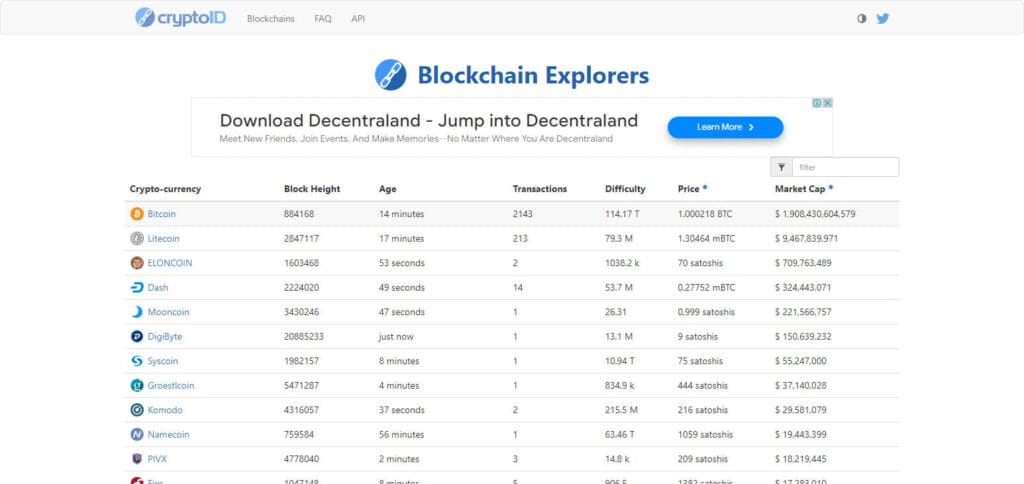Click the Dash coin icon
Viewport: 1024px width, 484px height.
136,287
